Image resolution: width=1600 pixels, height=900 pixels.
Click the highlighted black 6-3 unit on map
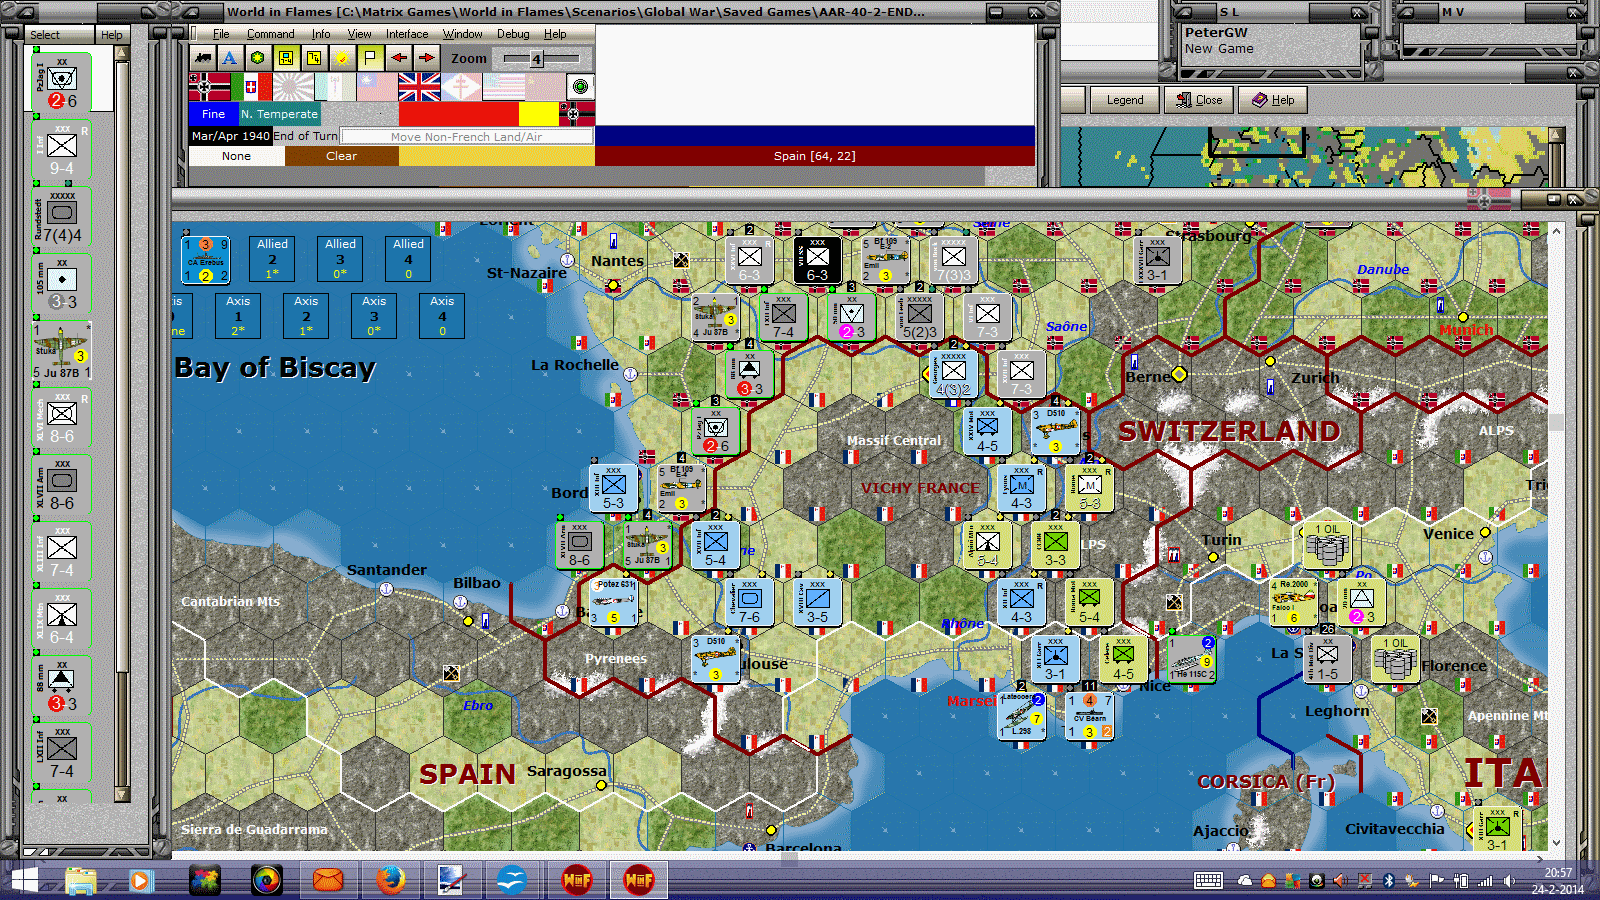click(817, 260)
